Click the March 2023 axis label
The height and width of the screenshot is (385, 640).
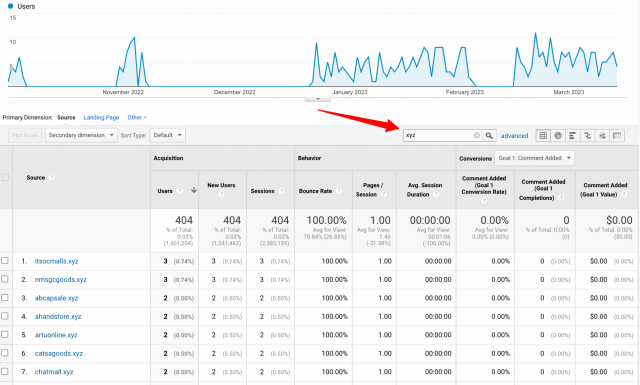pyautogui.click(x=569, y=92)
